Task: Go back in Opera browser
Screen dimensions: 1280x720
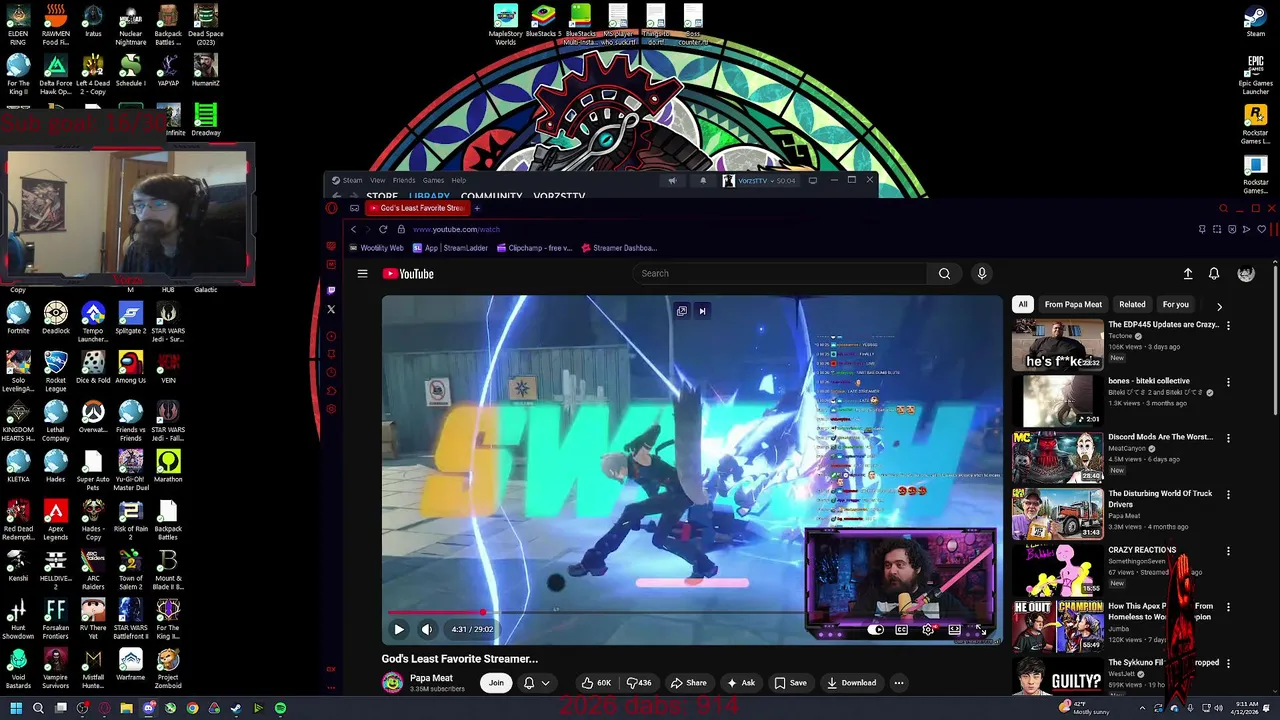Action: (353, 229)
